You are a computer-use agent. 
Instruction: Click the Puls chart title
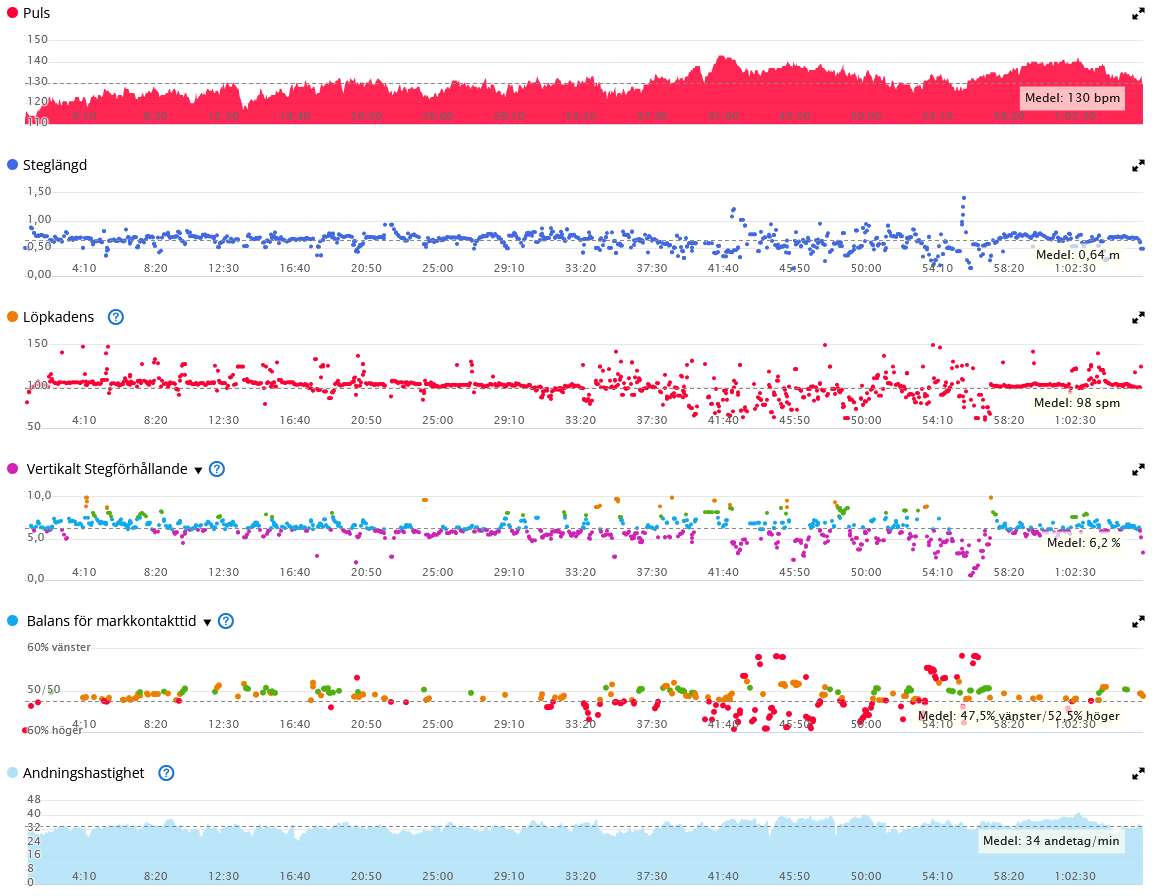[x=37, y=13]
